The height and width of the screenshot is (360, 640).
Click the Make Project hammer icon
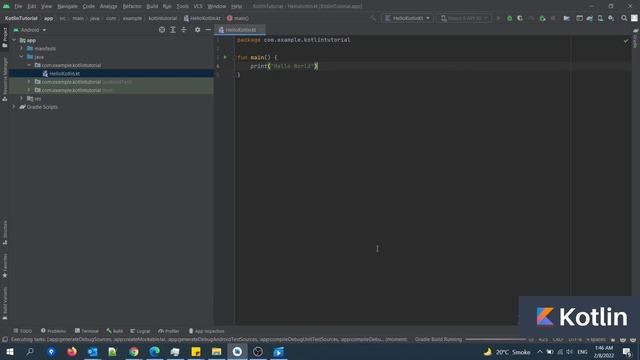[373, 18]
